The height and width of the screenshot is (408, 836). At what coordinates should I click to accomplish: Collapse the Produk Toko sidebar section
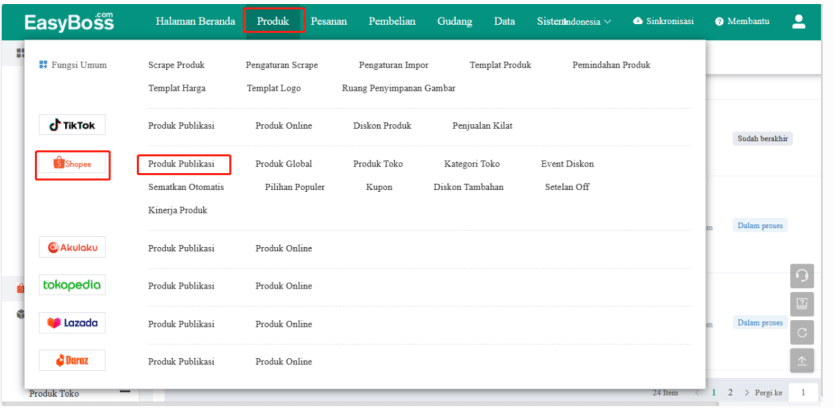pos(125,391)
